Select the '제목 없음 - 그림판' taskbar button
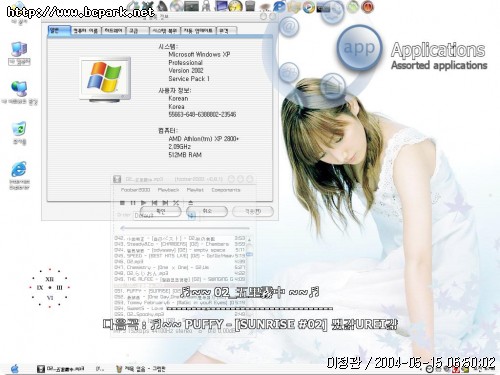Image resolution: width=500 pixels, height=375 pixels. (x=140, y=369)
